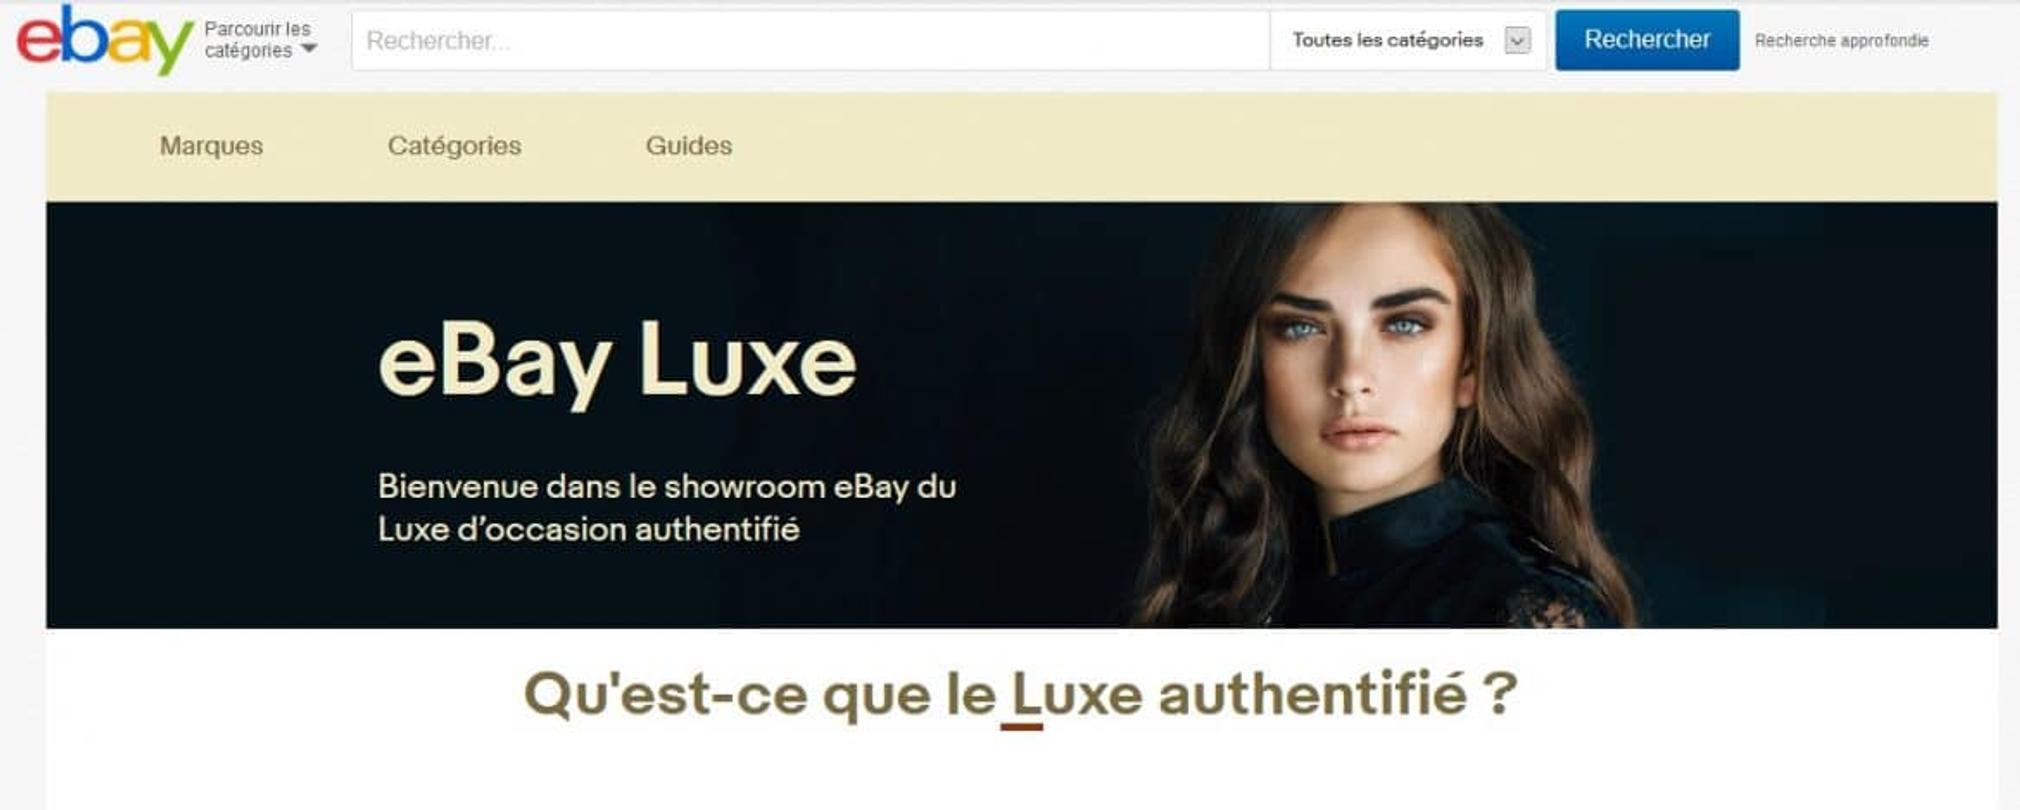Click the Bienvenue dans le showroom text
Viewport: 2020px width, 810px height.
click(x=667, y=508)
